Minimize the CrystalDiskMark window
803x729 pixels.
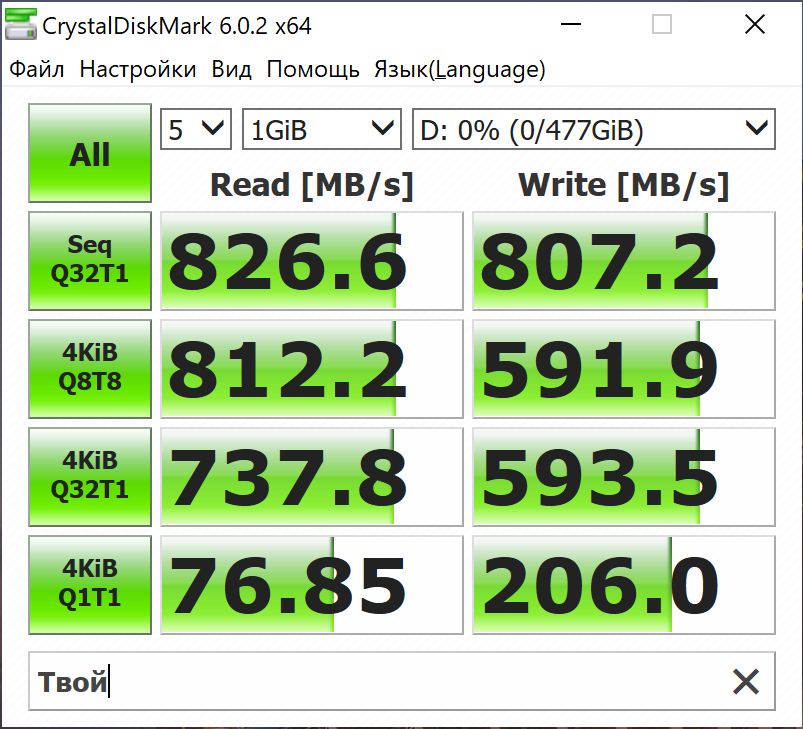[570, 24]
